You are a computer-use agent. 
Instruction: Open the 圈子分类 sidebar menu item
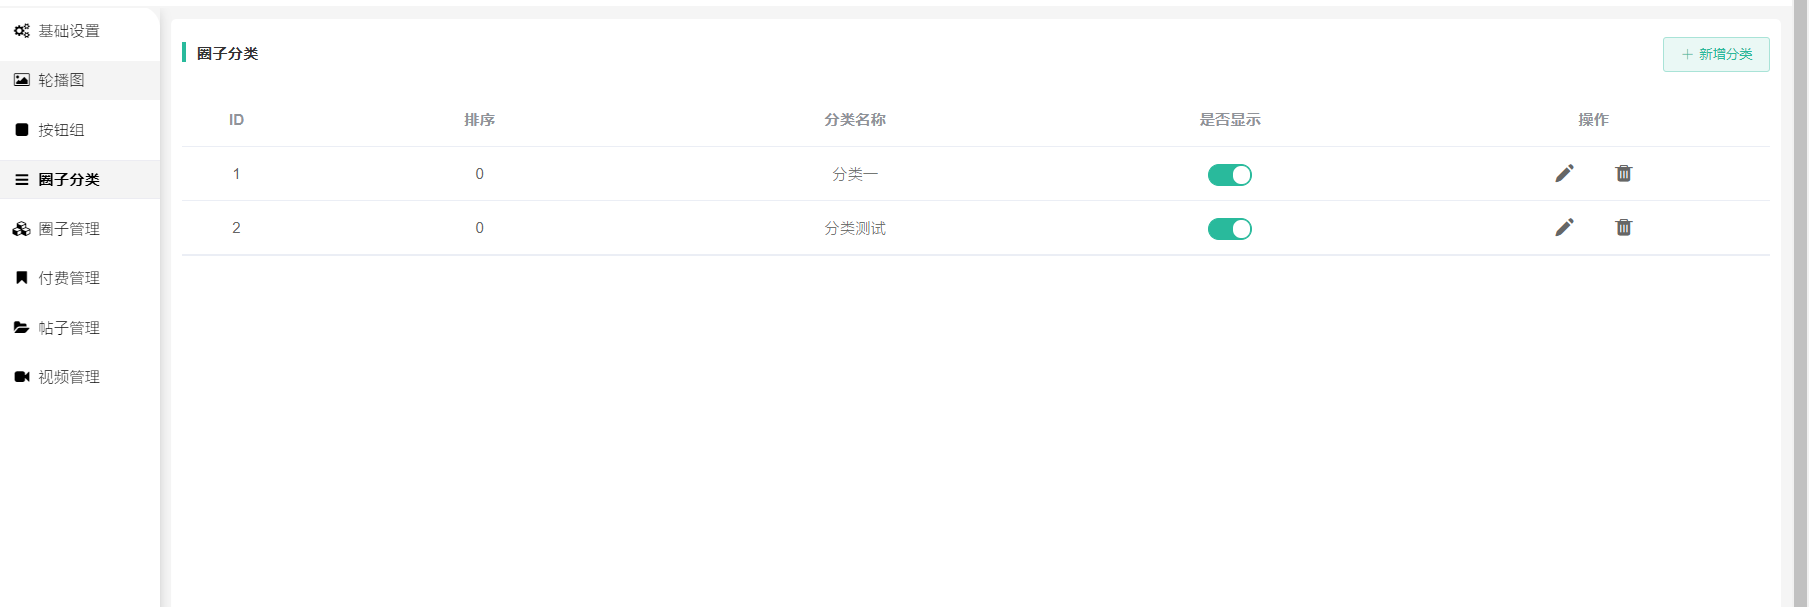pos(69,180)
